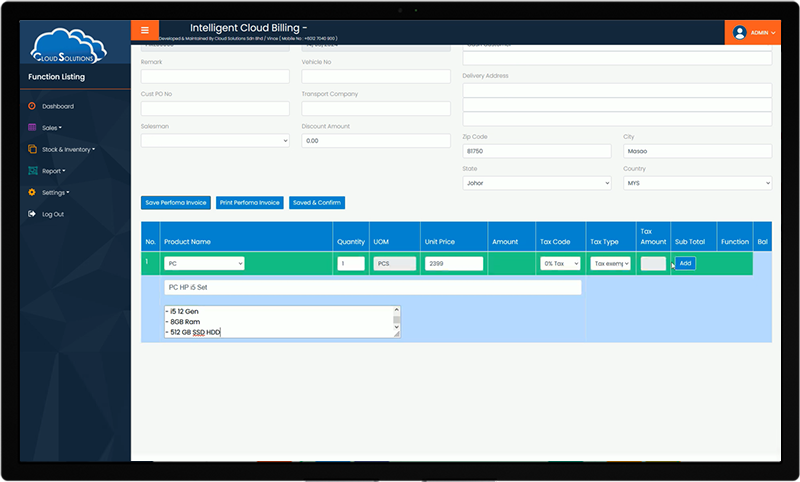The height and width of the screenshot is (482, 800).
Task: Open the State dropdown showing Johor
Action: click(537, 183)
